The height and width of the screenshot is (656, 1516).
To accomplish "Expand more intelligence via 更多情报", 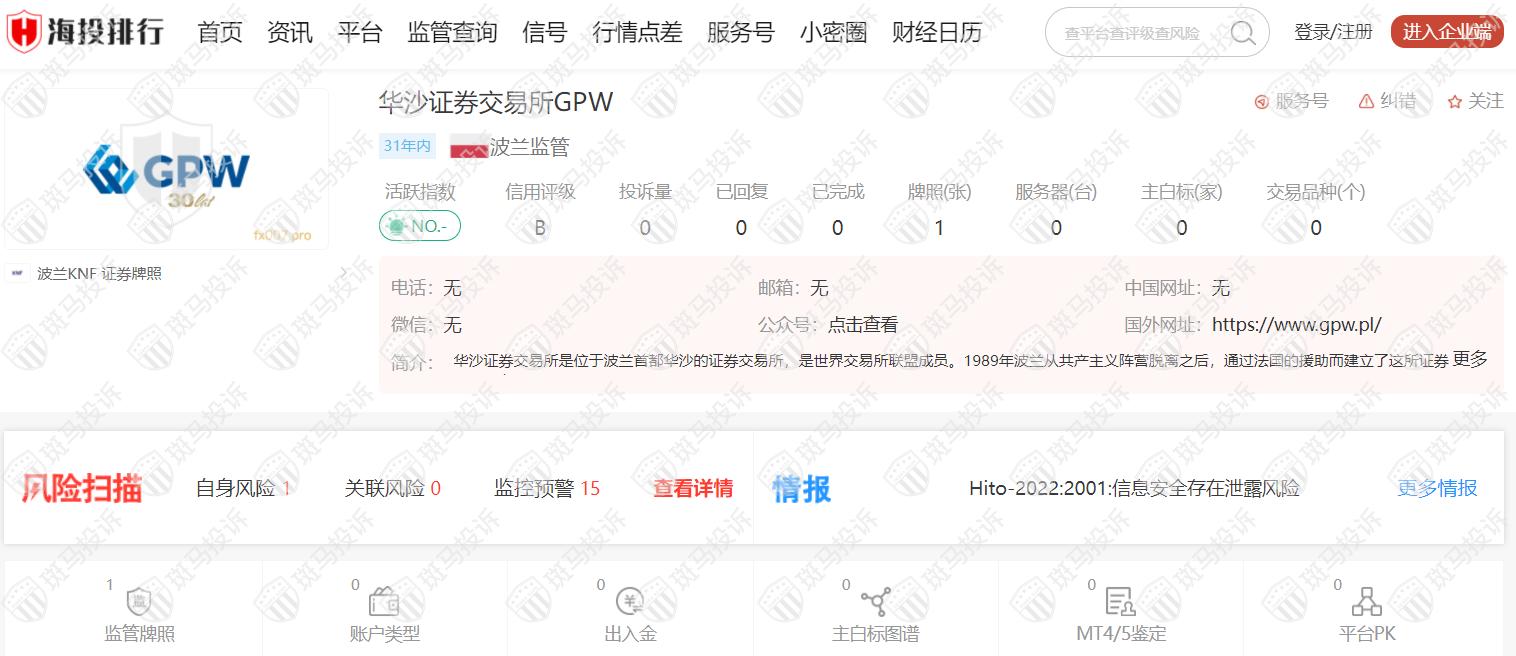I will [x=1437, y=488].
